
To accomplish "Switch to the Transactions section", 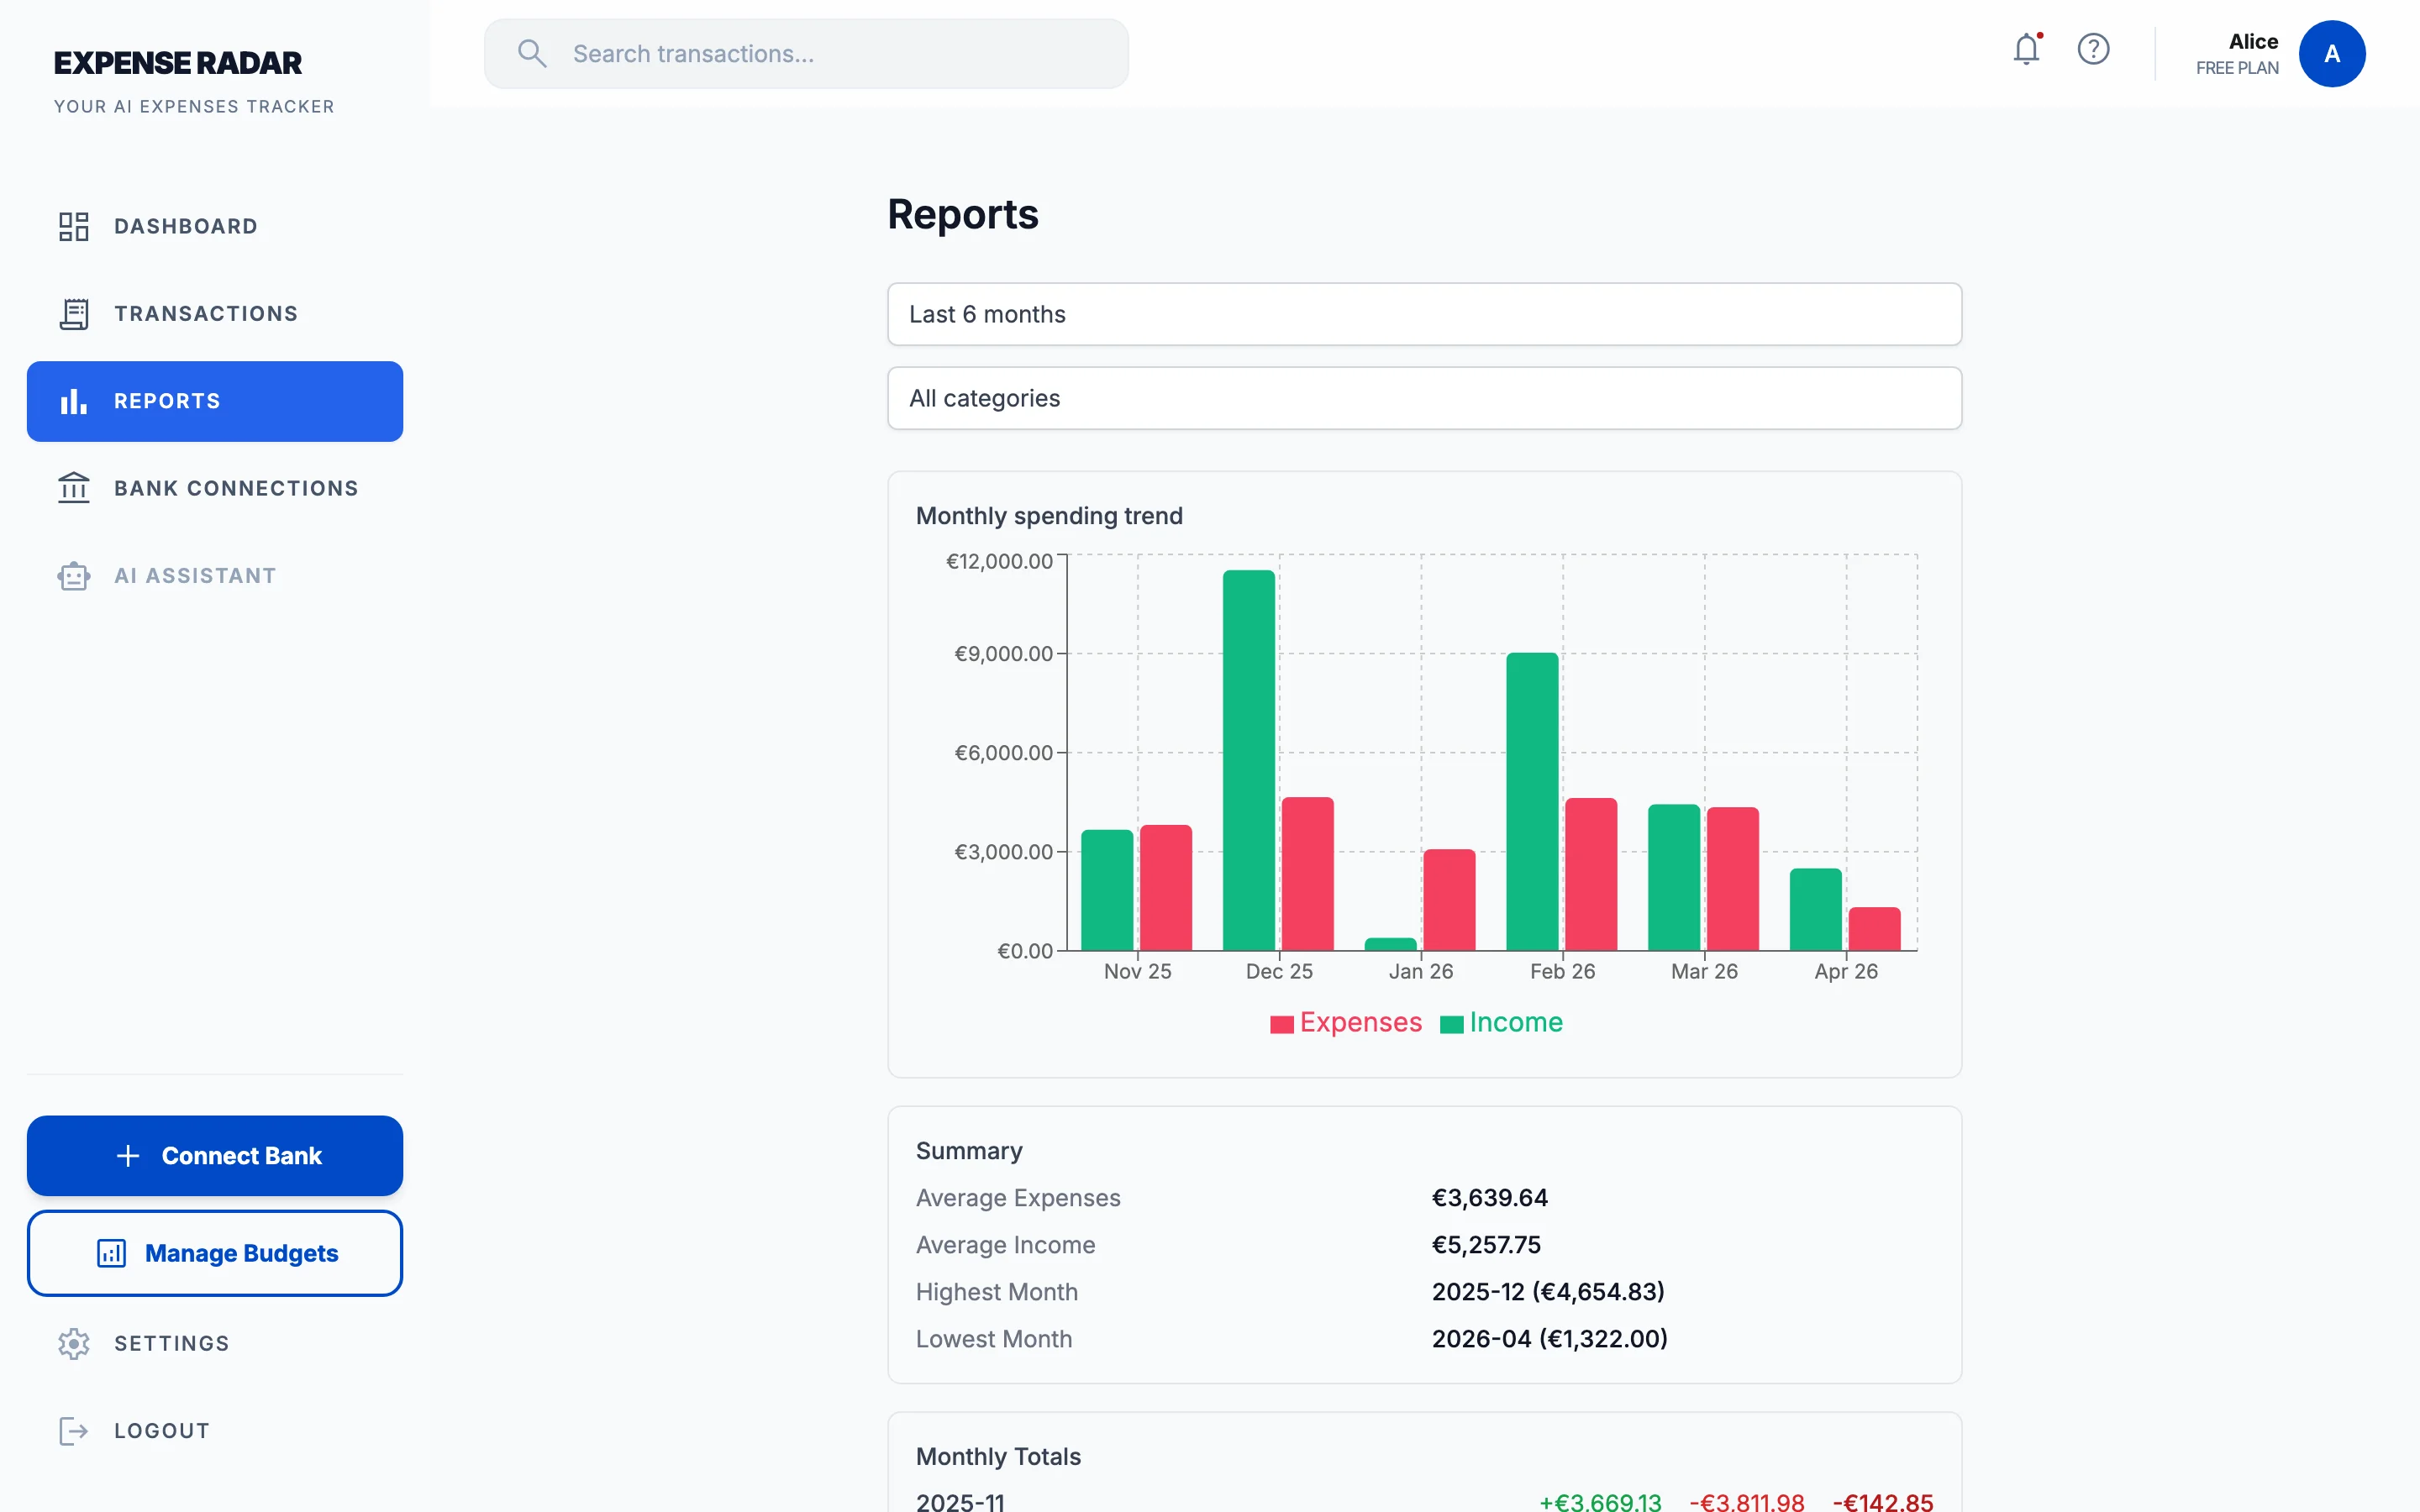I will click(205, 313).
